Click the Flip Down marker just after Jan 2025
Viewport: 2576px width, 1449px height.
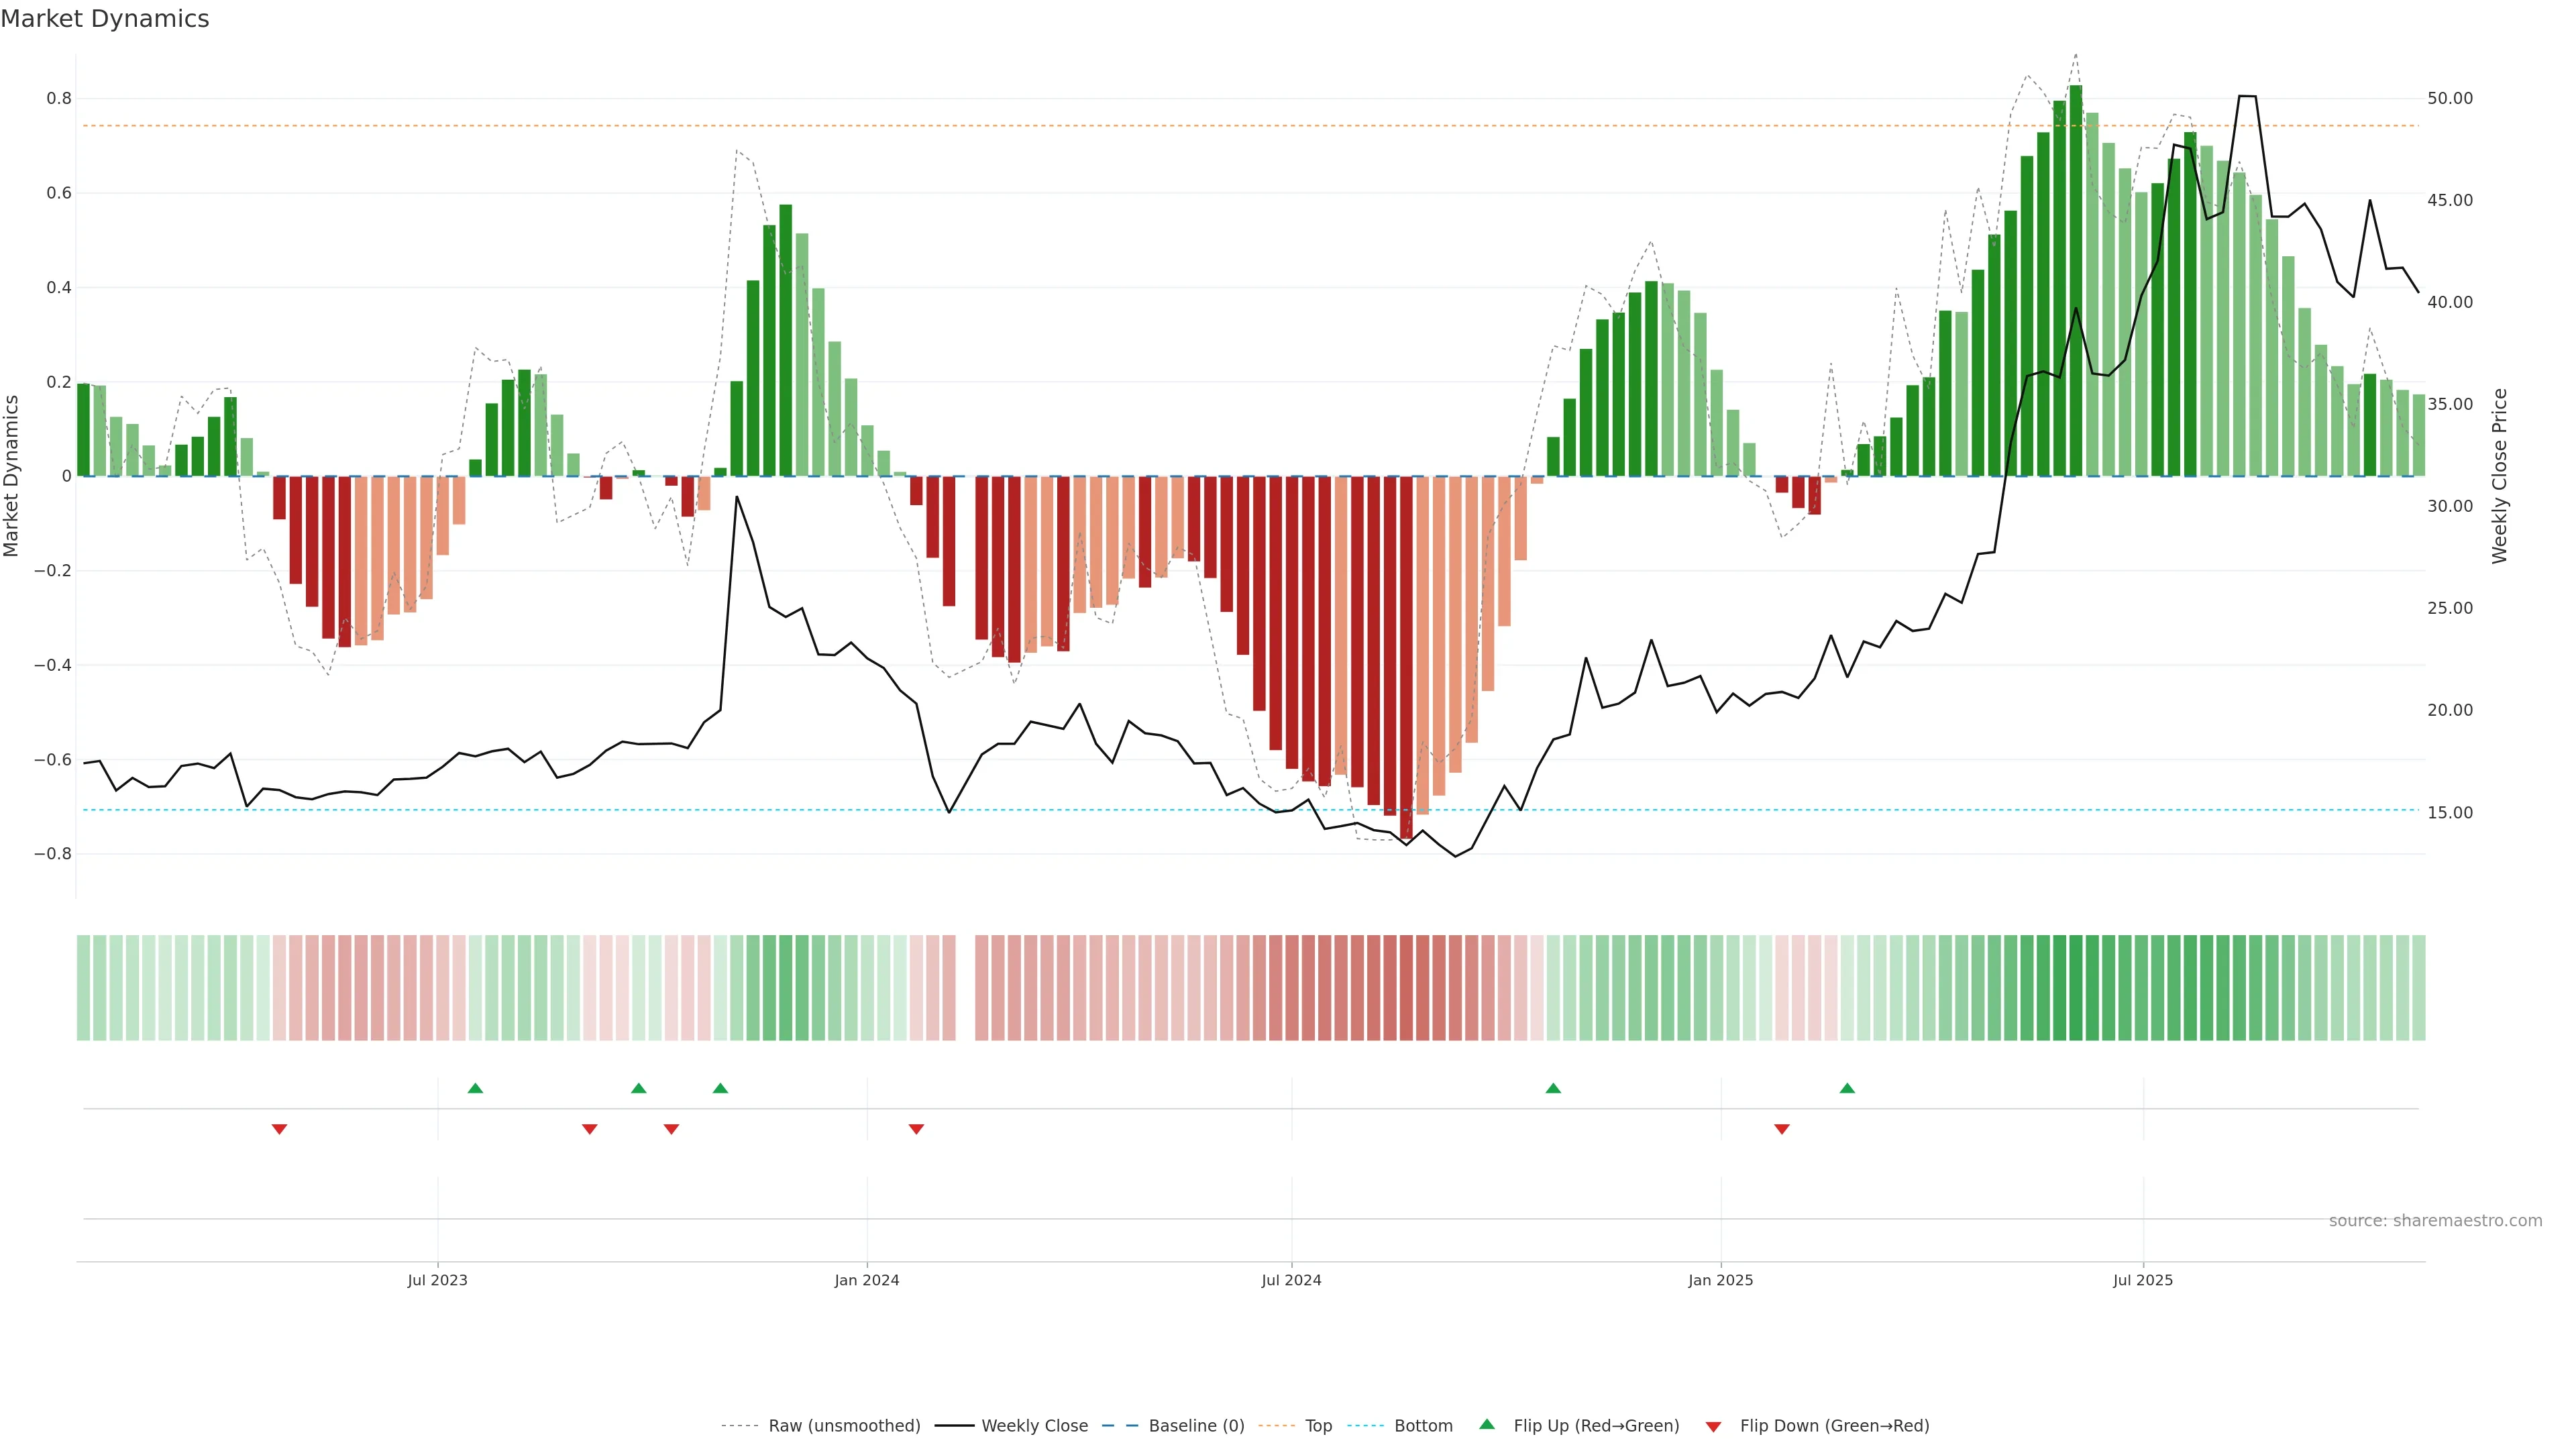[1781, 1129]
